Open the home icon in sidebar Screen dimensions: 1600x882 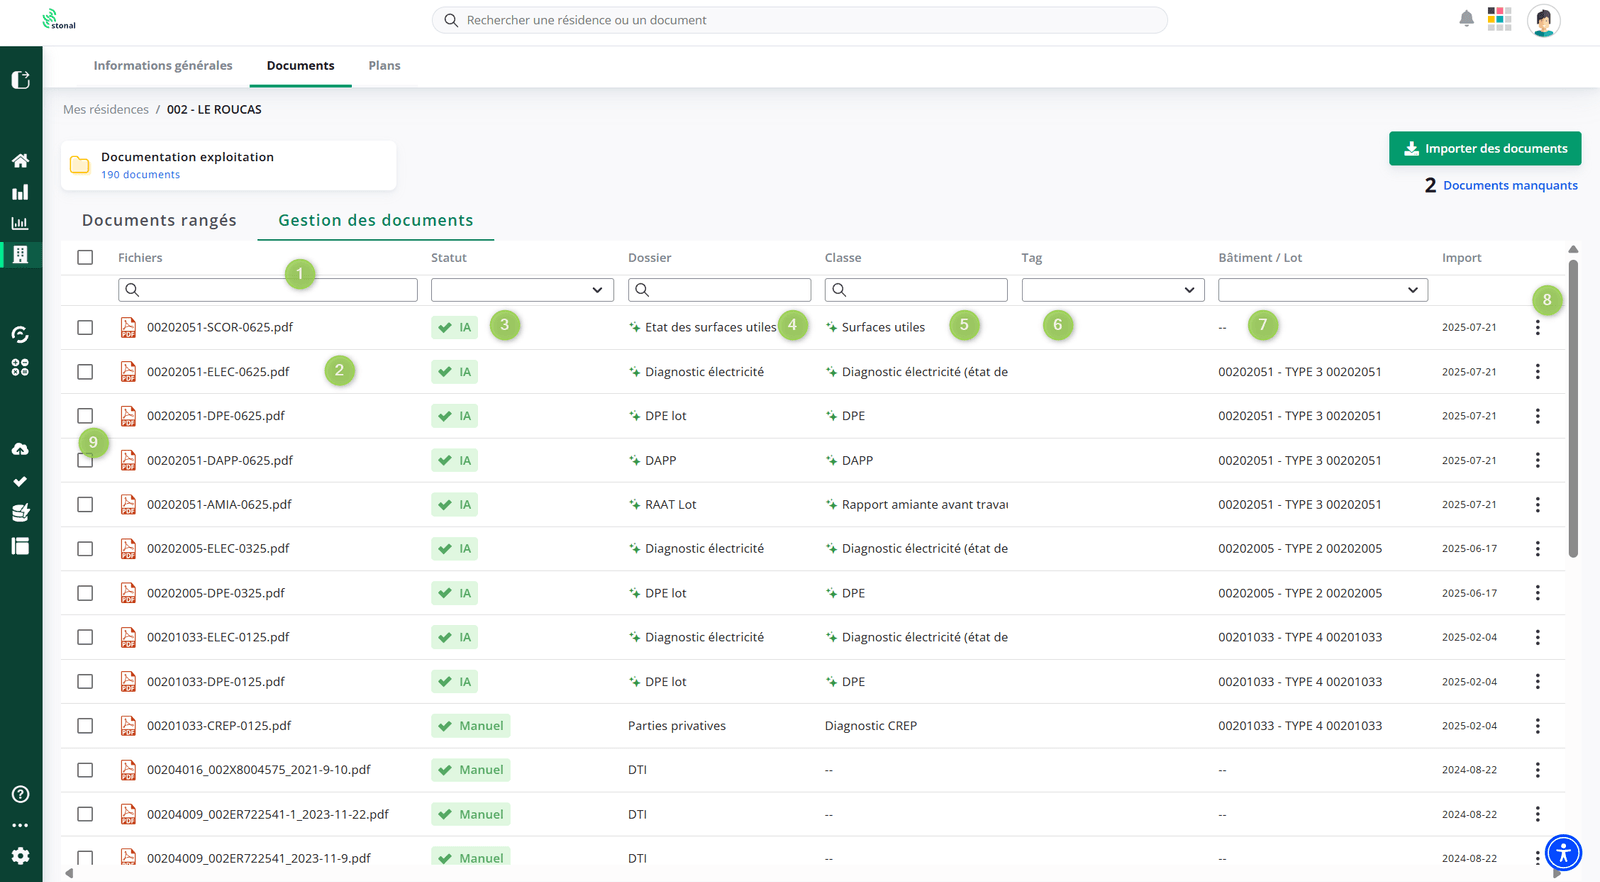pos(20,160)
